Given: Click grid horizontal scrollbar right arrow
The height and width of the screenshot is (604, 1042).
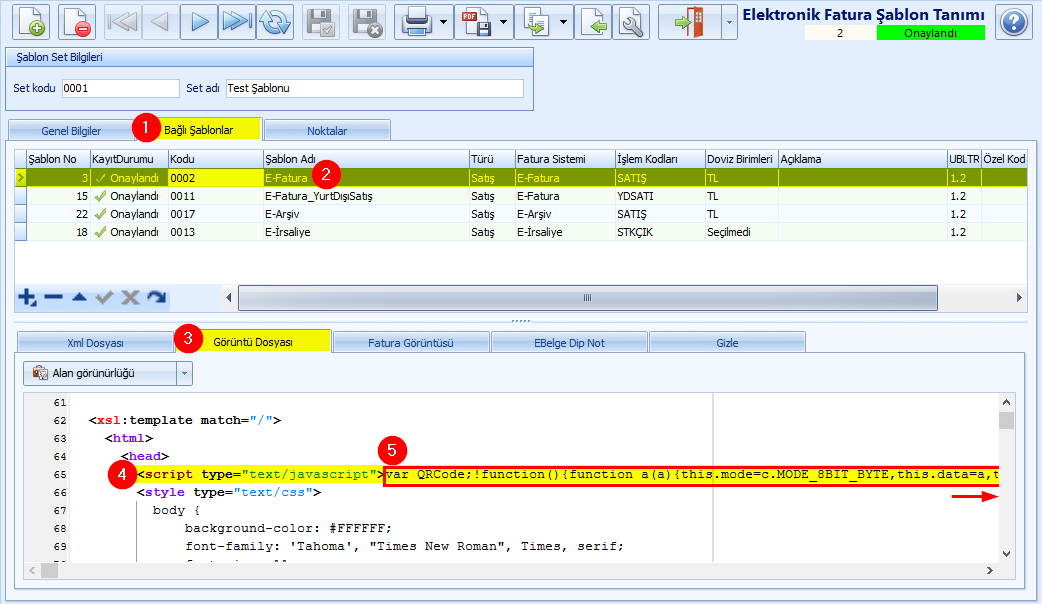Looking at the screenshot, I should (1019, 298).
